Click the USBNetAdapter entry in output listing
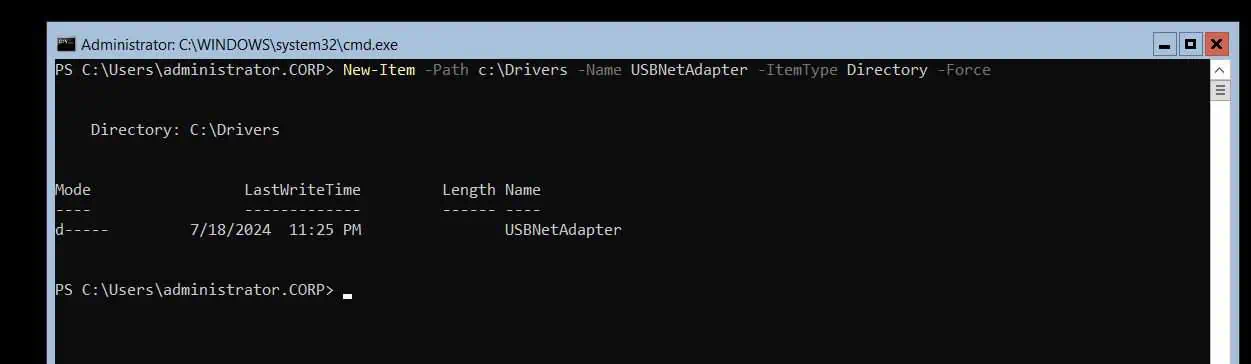Screen dimensions: 1251x364 (x=563, y=230)
